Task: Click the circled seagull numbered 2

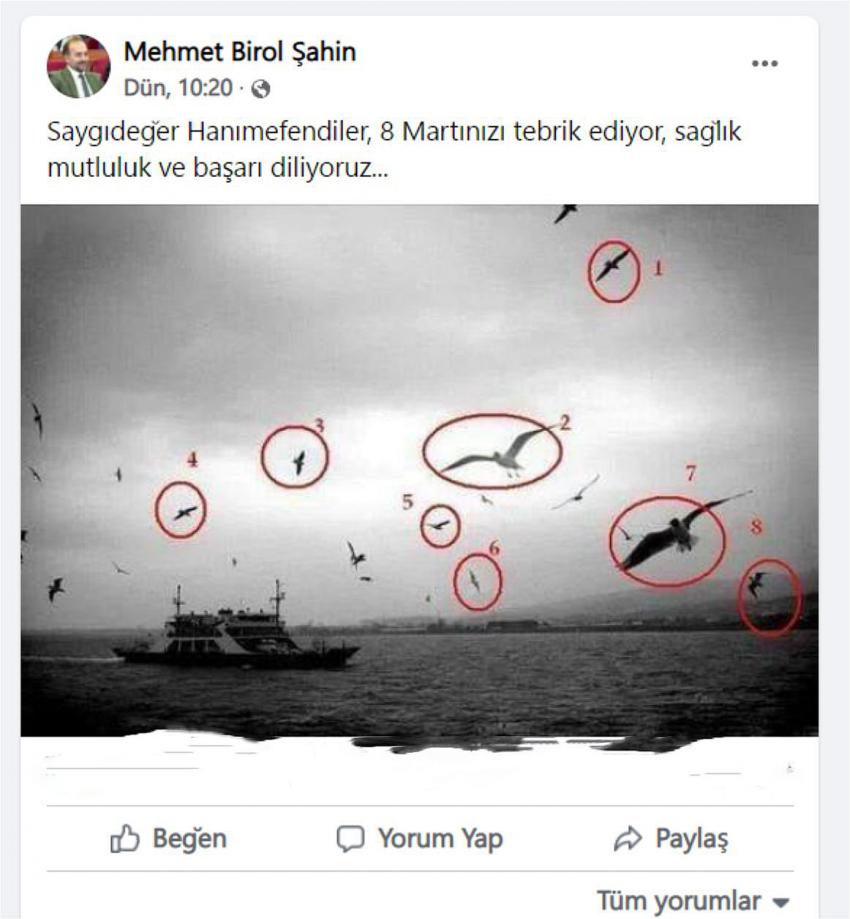Action: coord(492,451)
